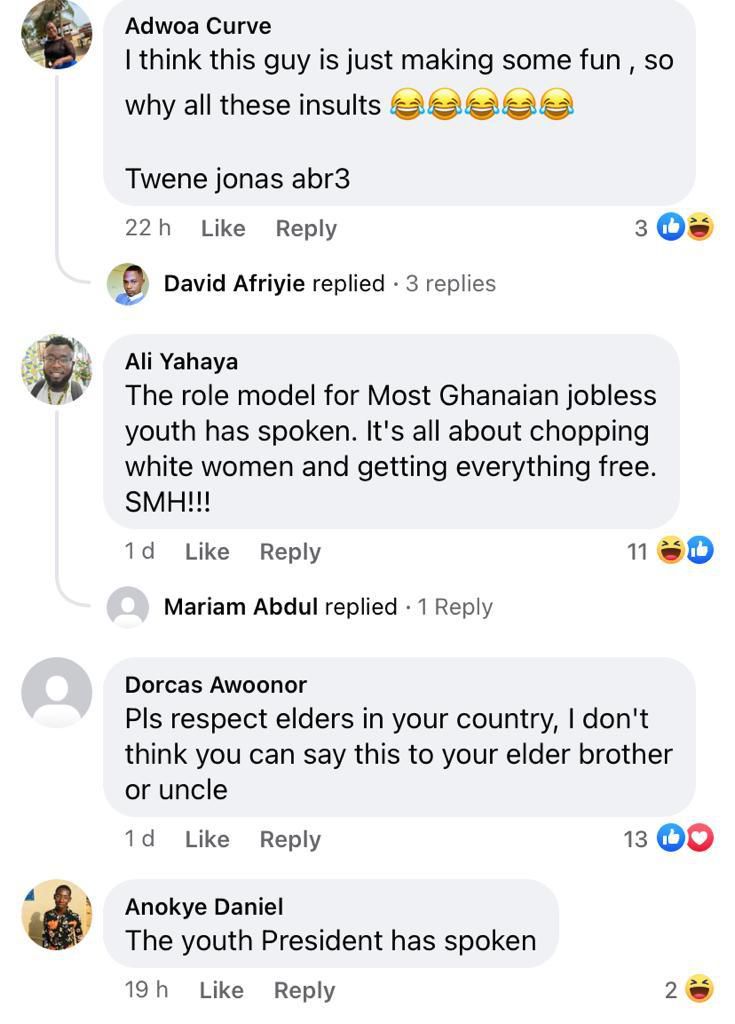Toggle Like on Dorcas Awoonor's comment
This screenshot has height=1024, width=735.
pos(207,839)
